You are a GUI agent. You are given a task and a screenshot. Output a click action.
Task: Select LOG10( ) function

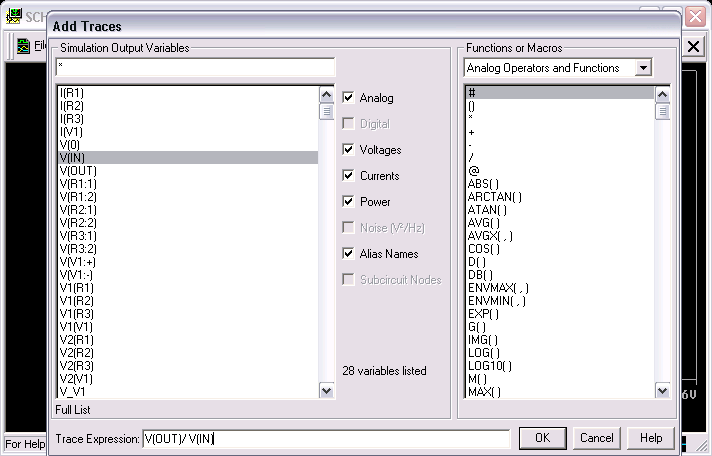560,366
